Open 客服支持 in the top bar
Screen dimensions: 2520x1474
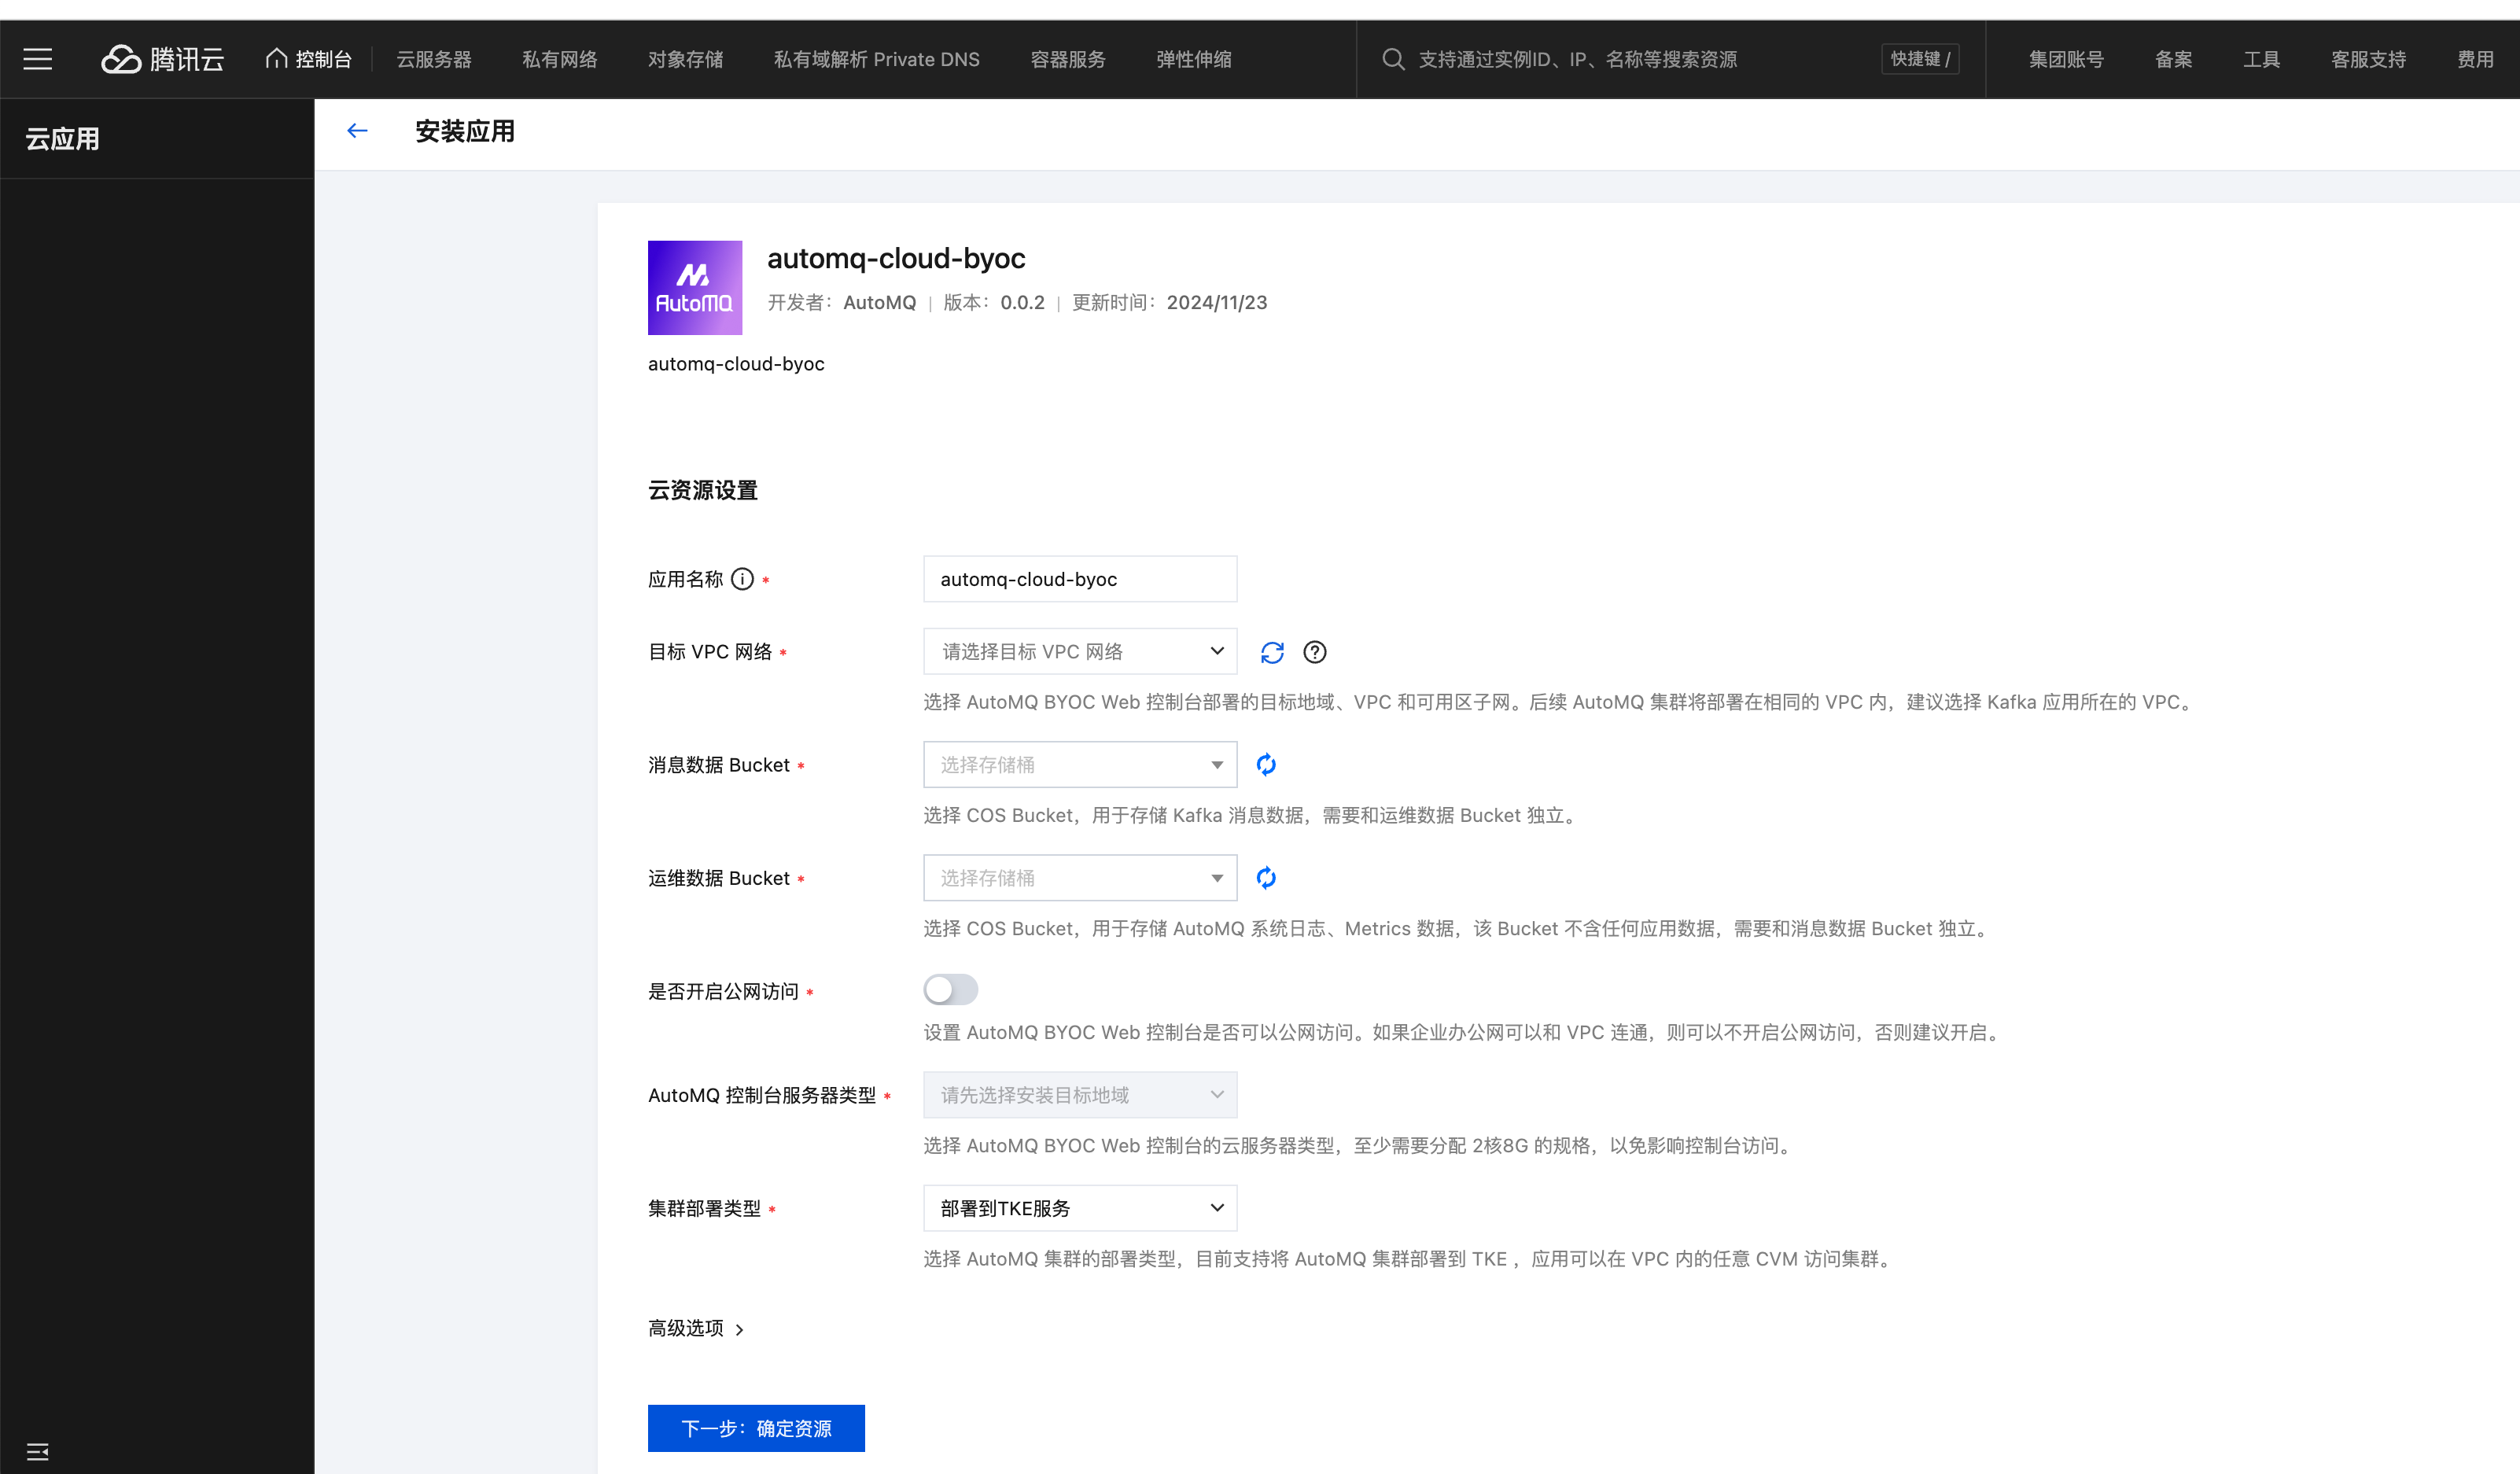2368,59
